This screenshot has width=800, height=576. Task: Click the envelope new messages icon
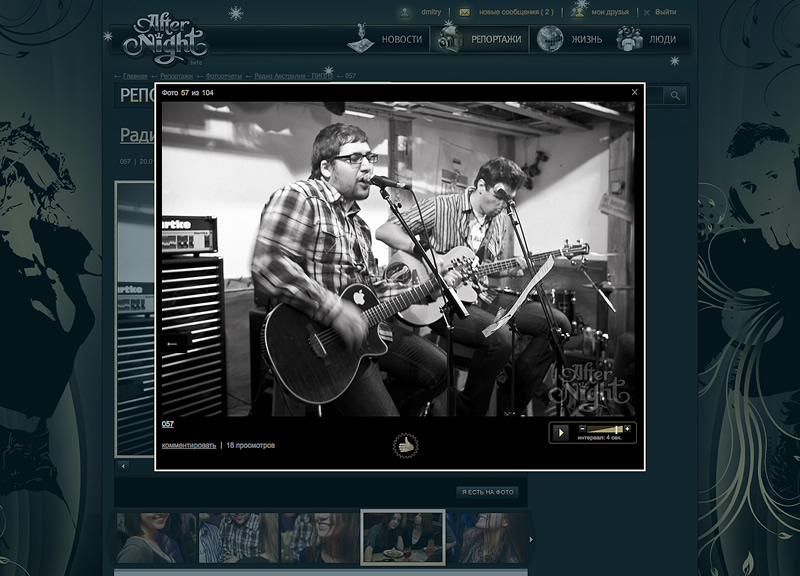pyautogui.click(x=465, y=12)
